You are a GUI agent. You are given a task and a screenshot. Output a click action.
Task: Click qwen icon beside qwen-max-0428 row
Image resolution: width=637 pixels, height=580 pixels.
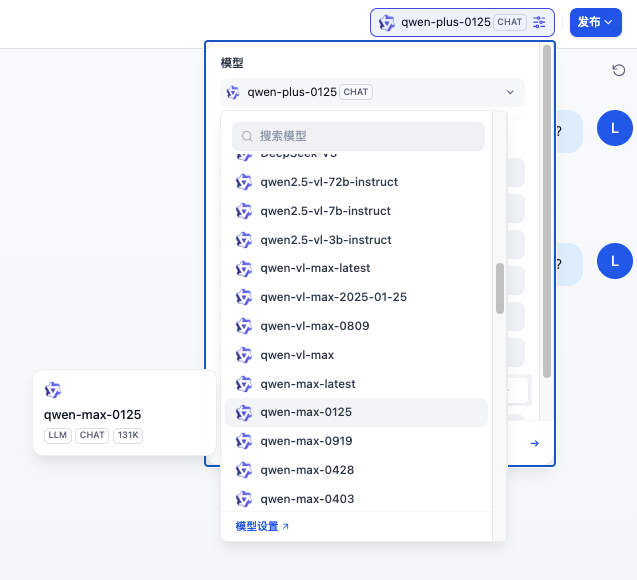click(244, 470)
